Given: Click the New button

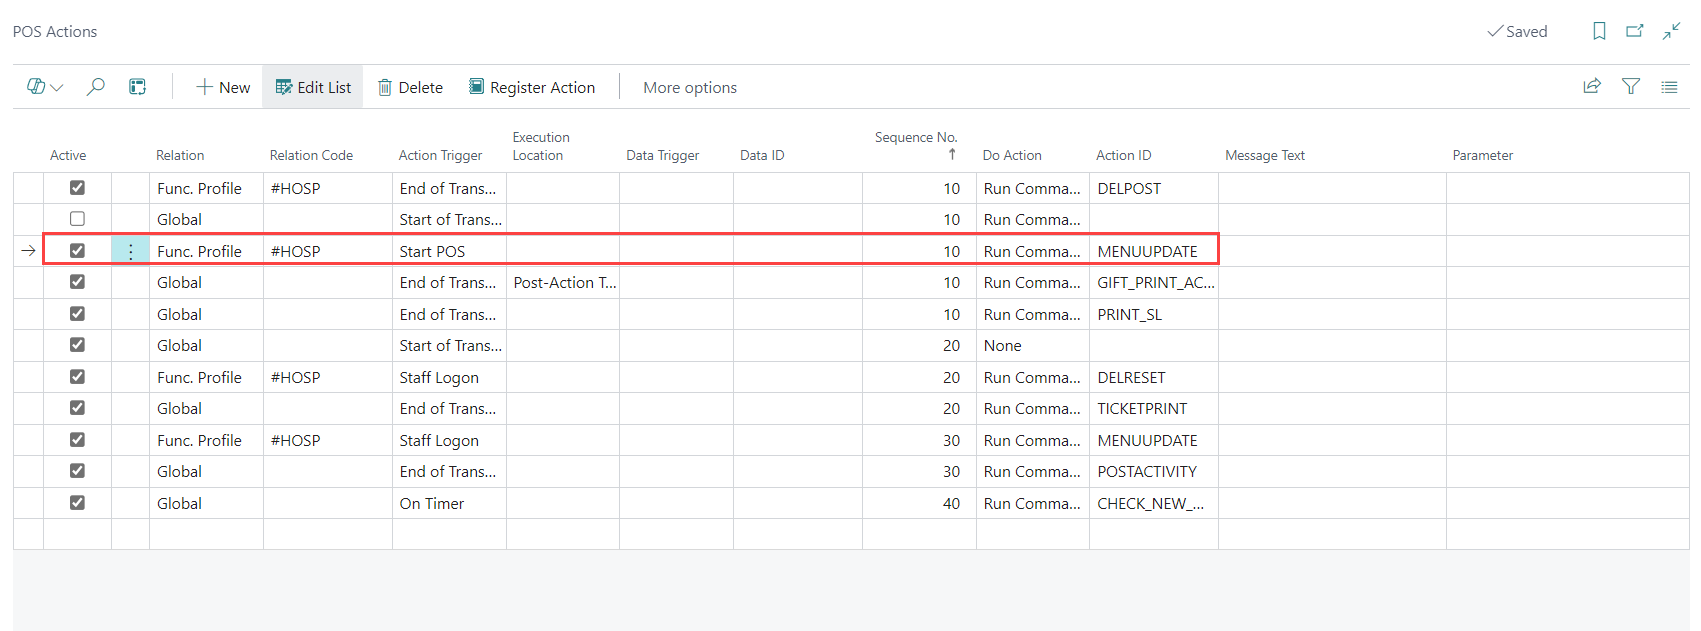Looking at the screenshot, I should coord(223,87).
